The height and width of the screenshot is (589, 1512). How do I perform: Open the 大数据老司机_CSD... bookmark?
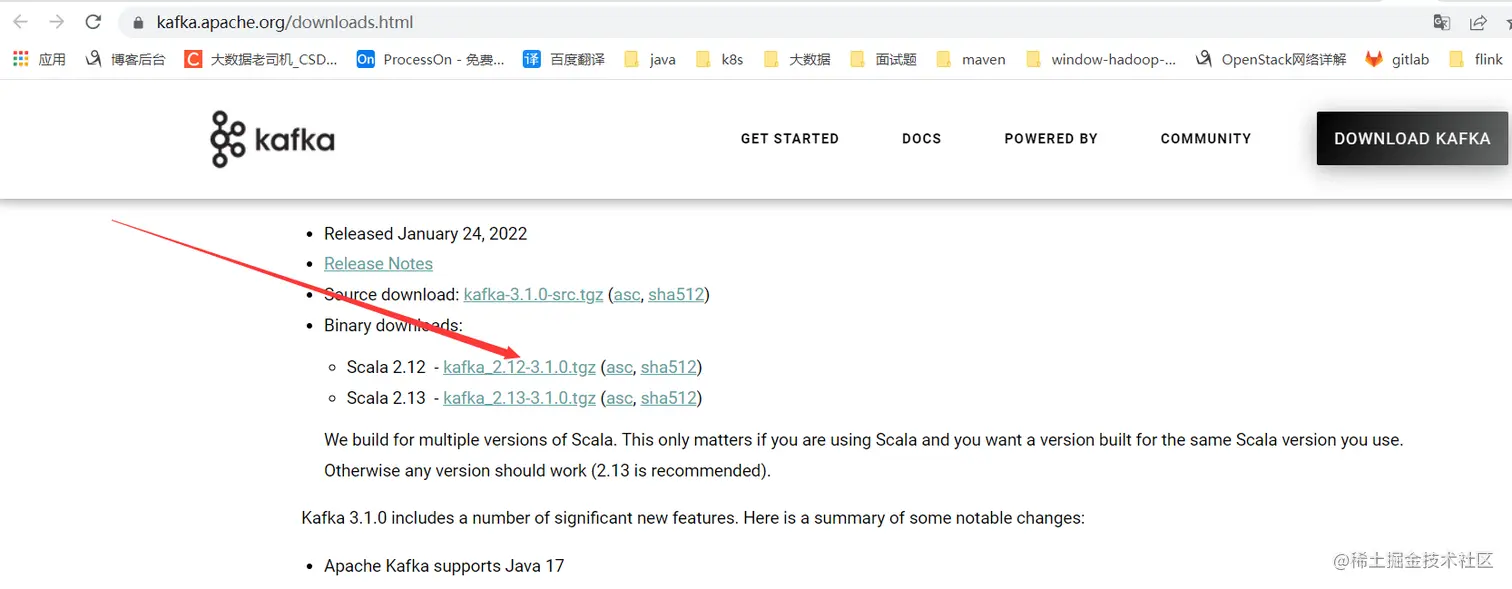(261, 59)
